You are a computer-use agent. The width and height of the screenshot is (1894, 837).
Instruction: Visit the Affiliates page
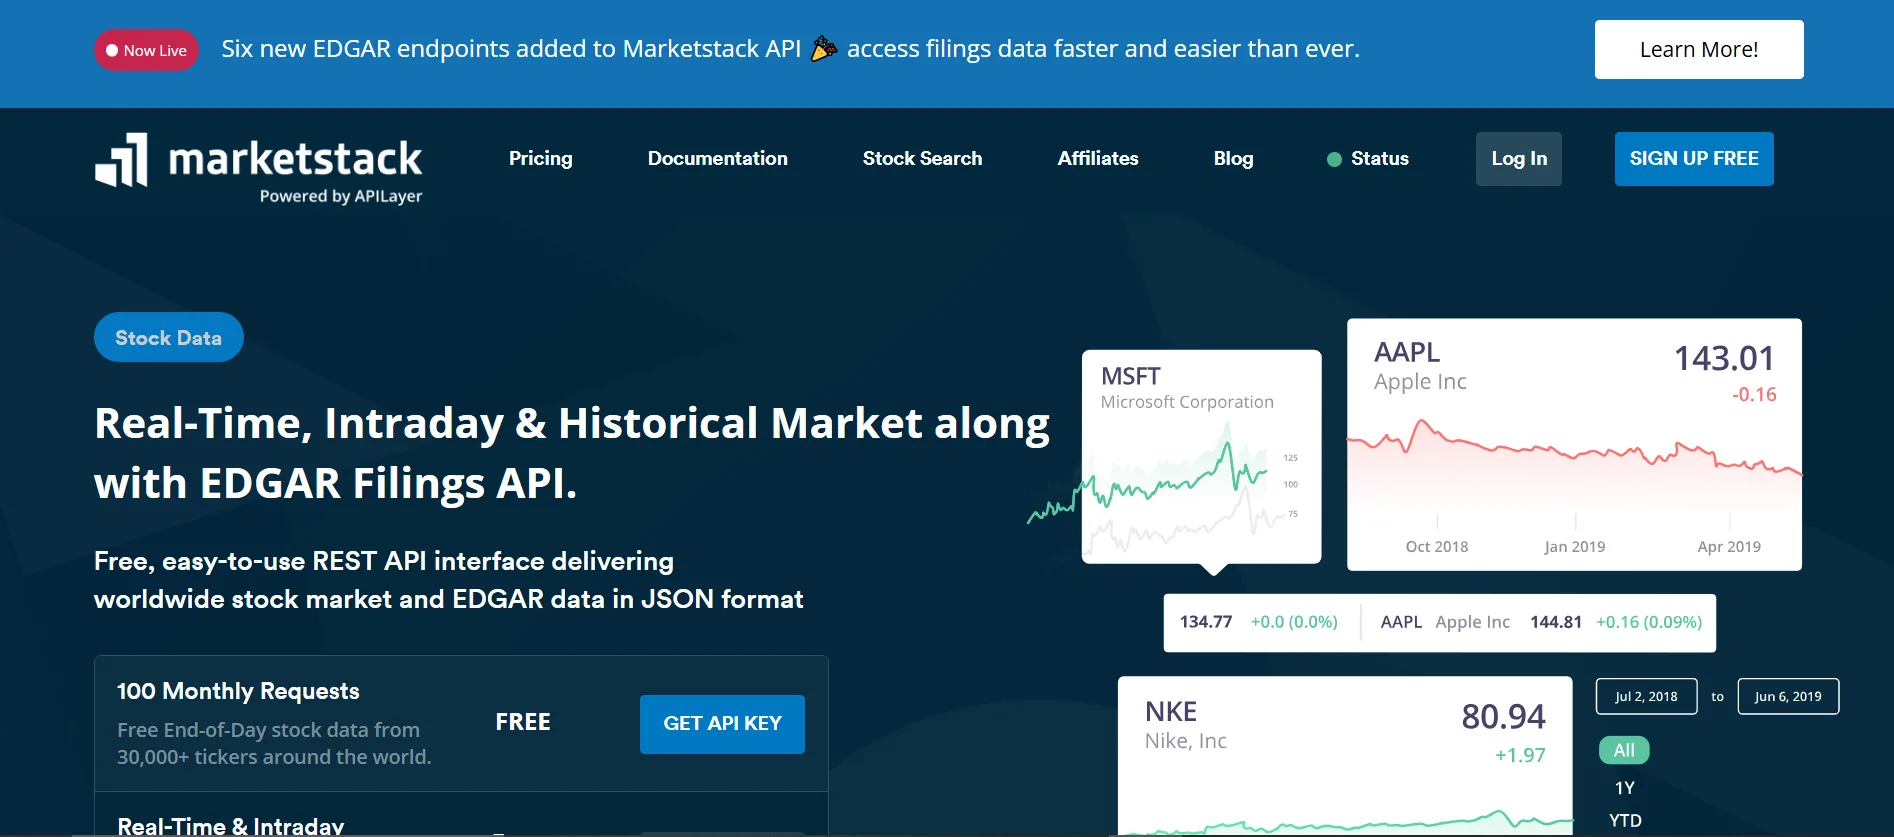(x=1098, y=158)
